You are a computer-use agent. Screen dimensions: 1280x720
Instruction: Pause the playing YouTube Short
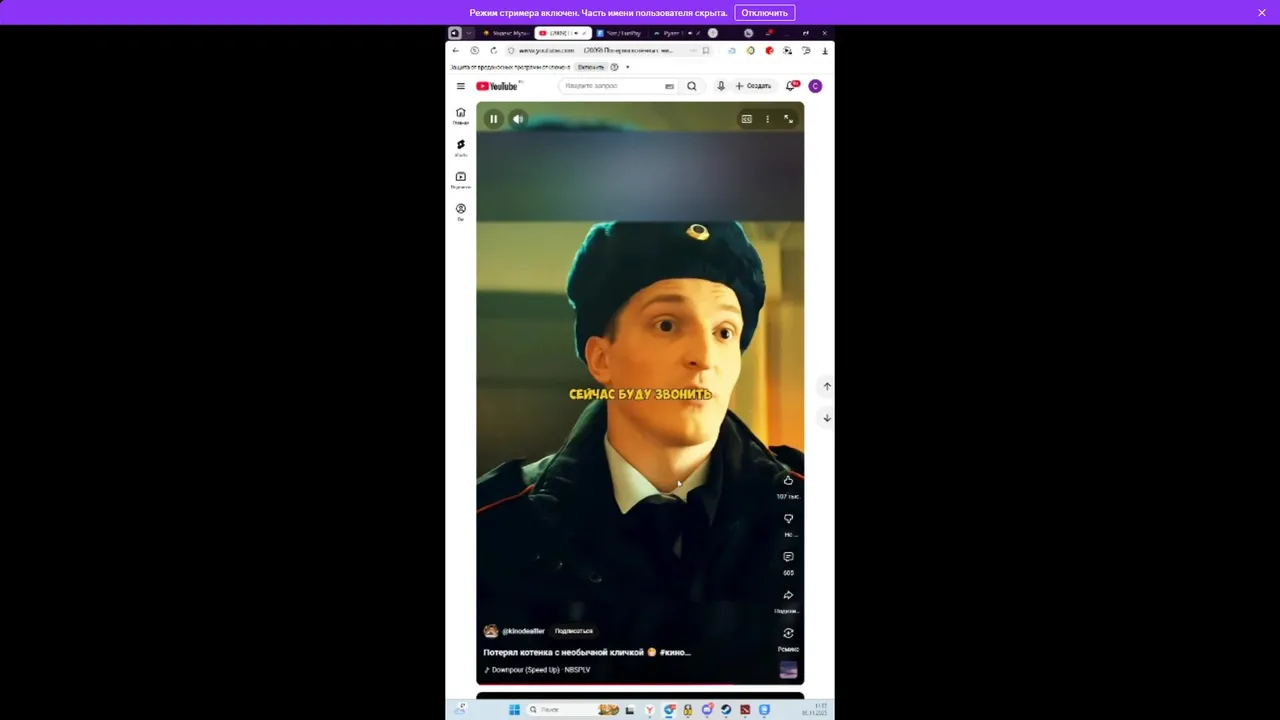click(x=493, y=119)
